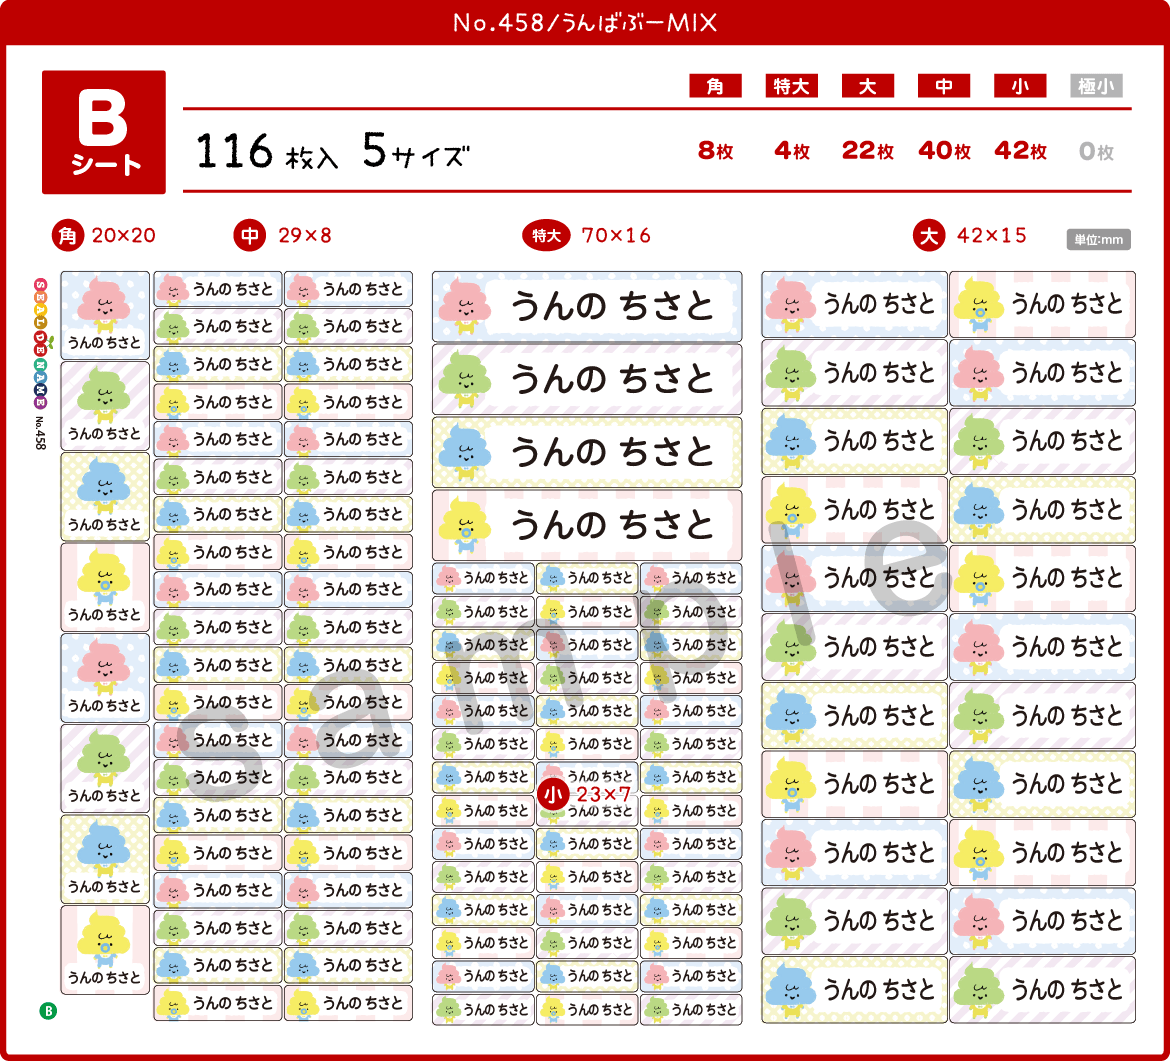Select the yellow character 特大 70×16 sticker
The image size is (1170, 1061).
point(587,525)
